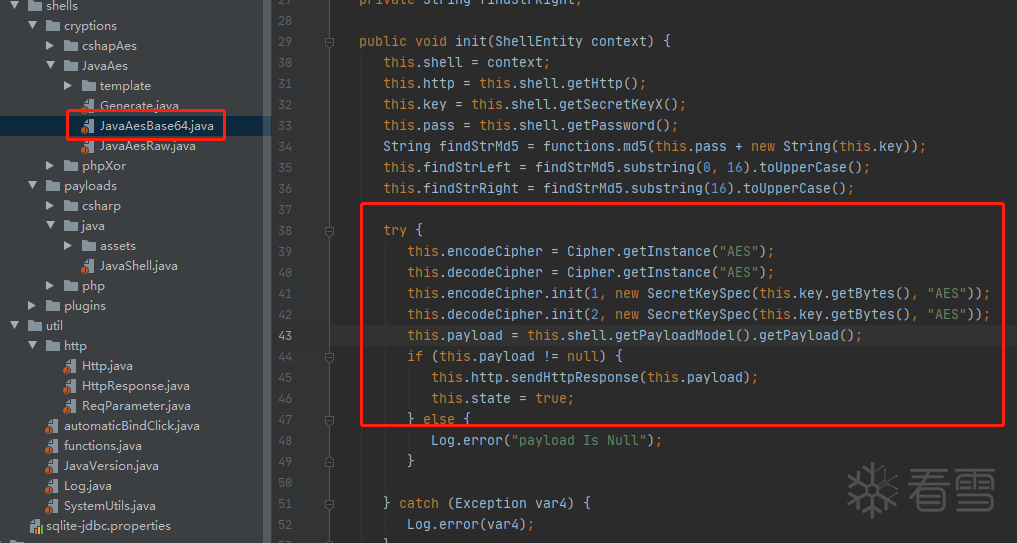Click the csharp folder icon
1017x543 pixels.
pos(71,206)
